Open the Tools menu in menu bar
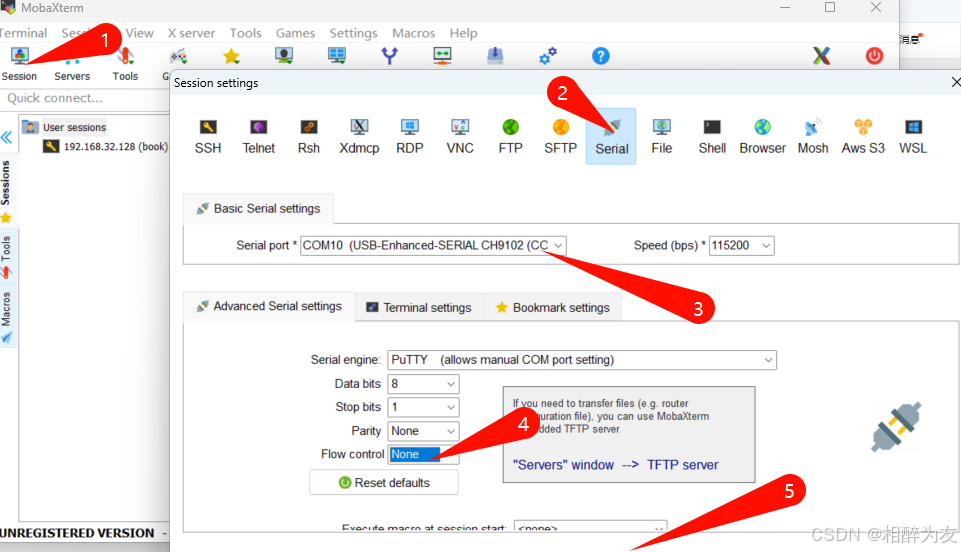The image size is (961, 552). (245, 33)
